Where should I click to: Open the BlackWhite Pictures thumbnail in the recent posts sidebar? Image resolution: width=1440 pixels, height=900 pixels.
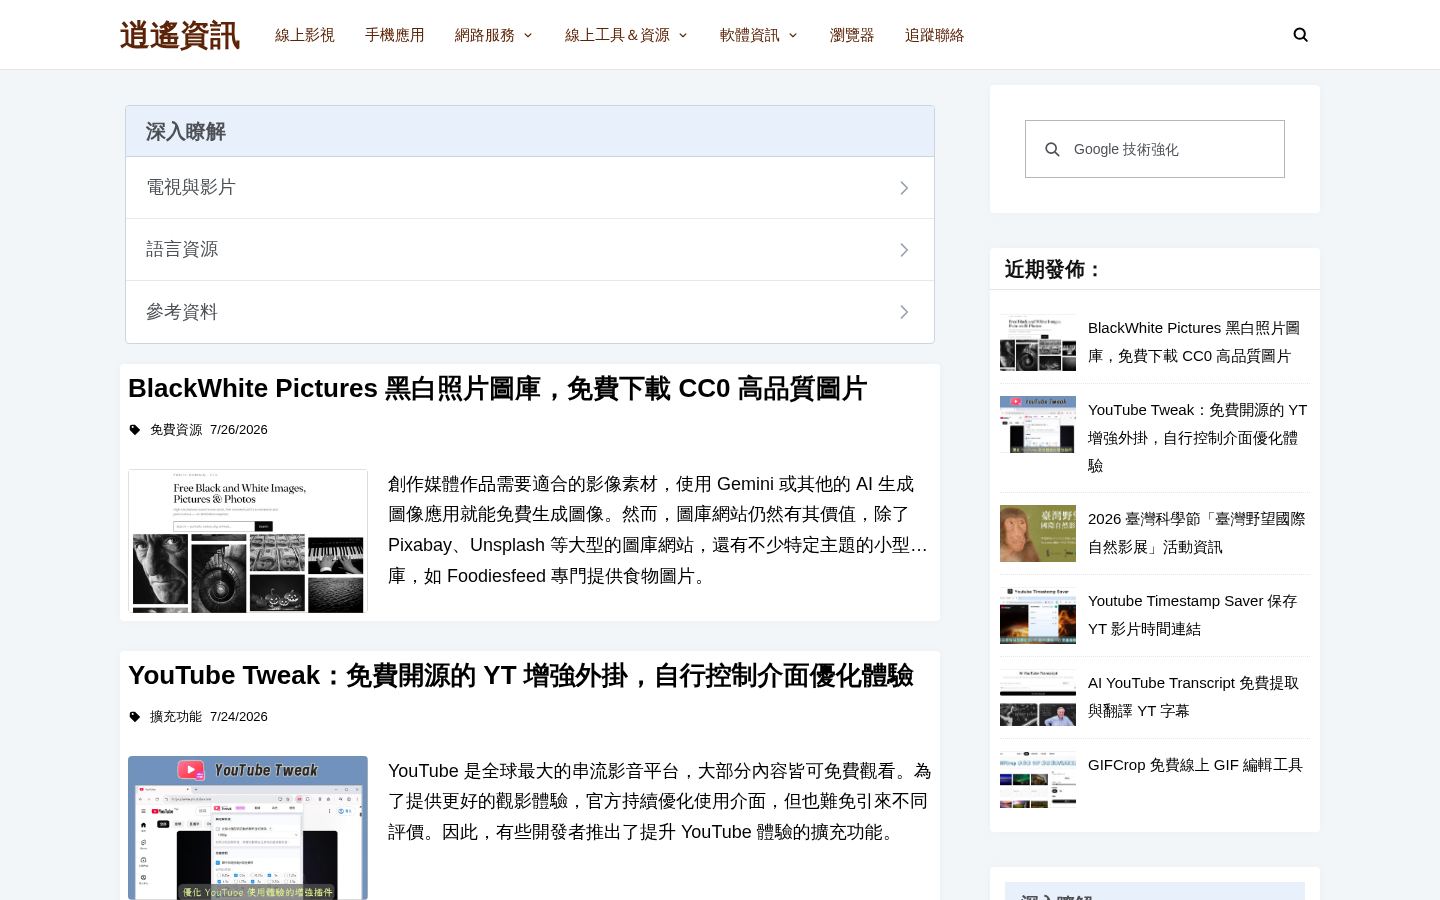click(1038, 342)
